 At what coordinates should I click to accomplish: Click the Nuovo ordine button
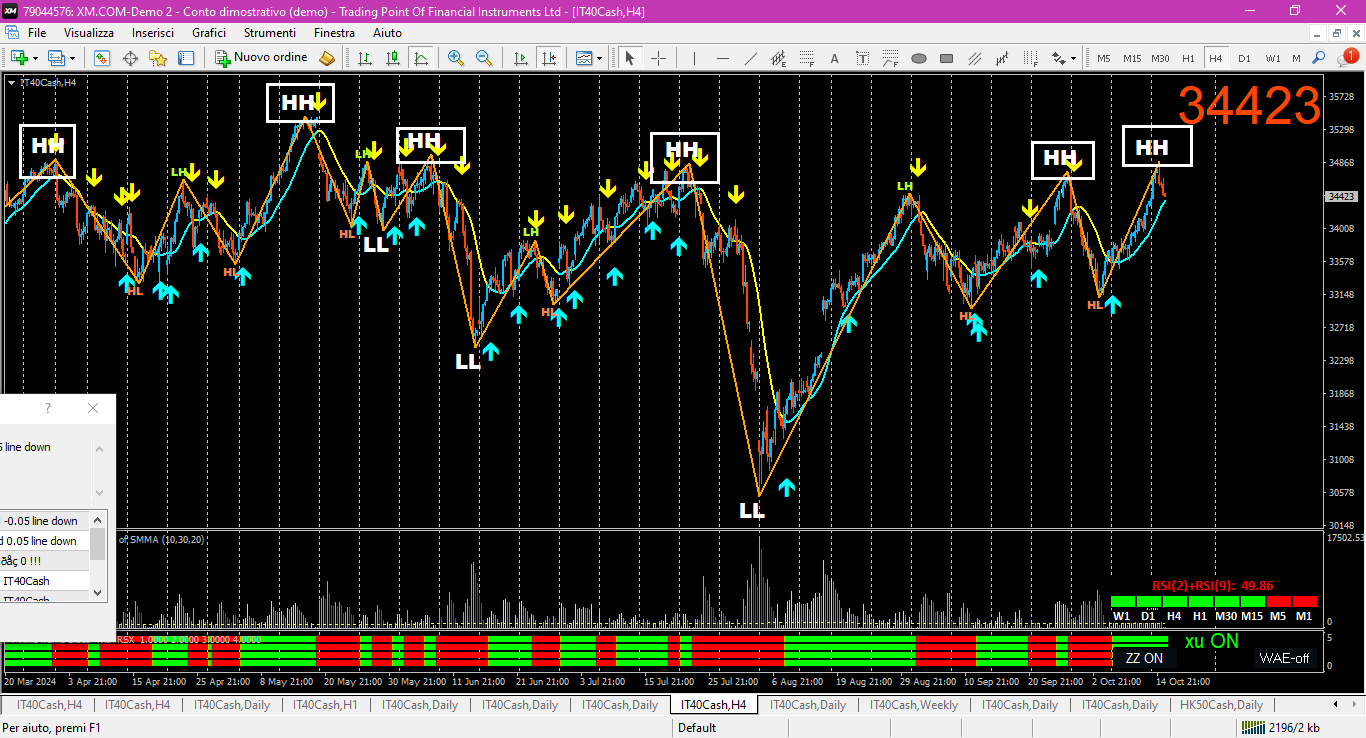coord(261,58)
